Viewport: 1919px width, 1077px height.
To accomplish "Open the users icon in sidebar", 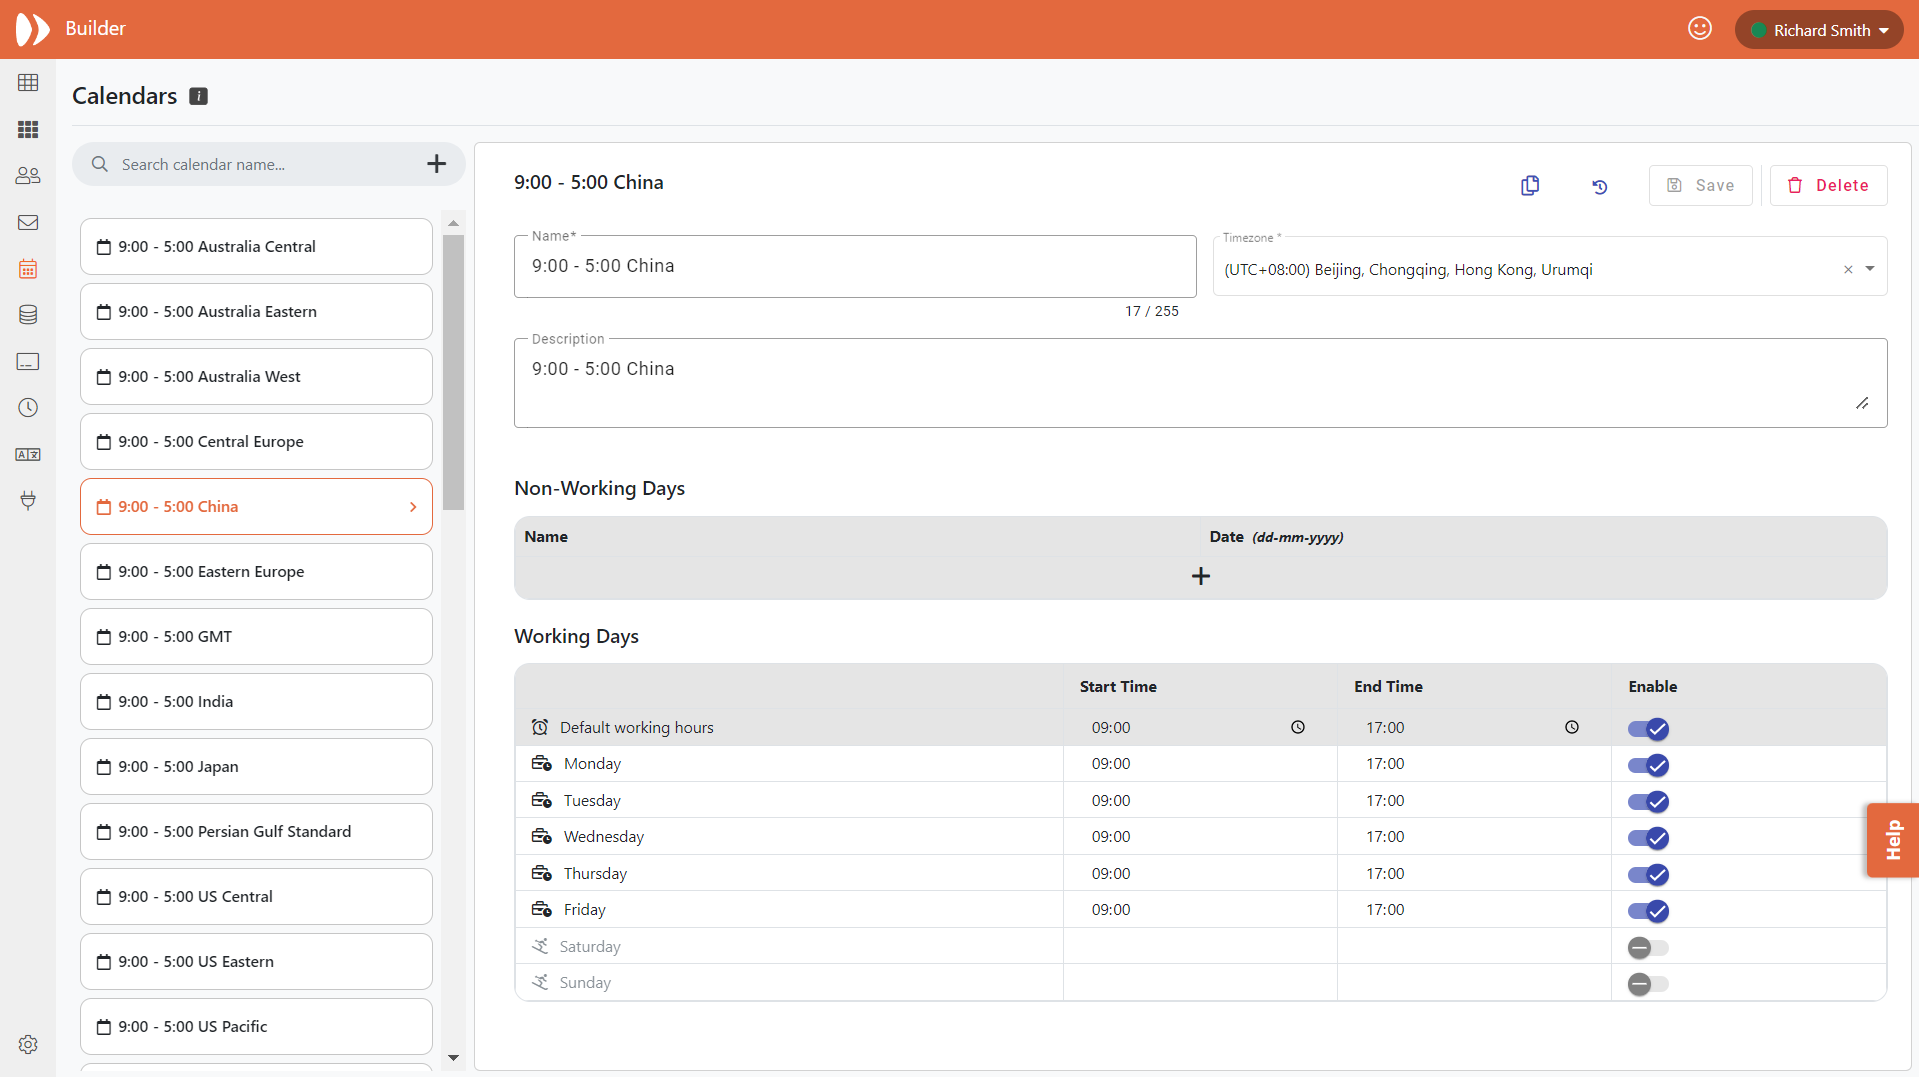I will pos(28,176).
